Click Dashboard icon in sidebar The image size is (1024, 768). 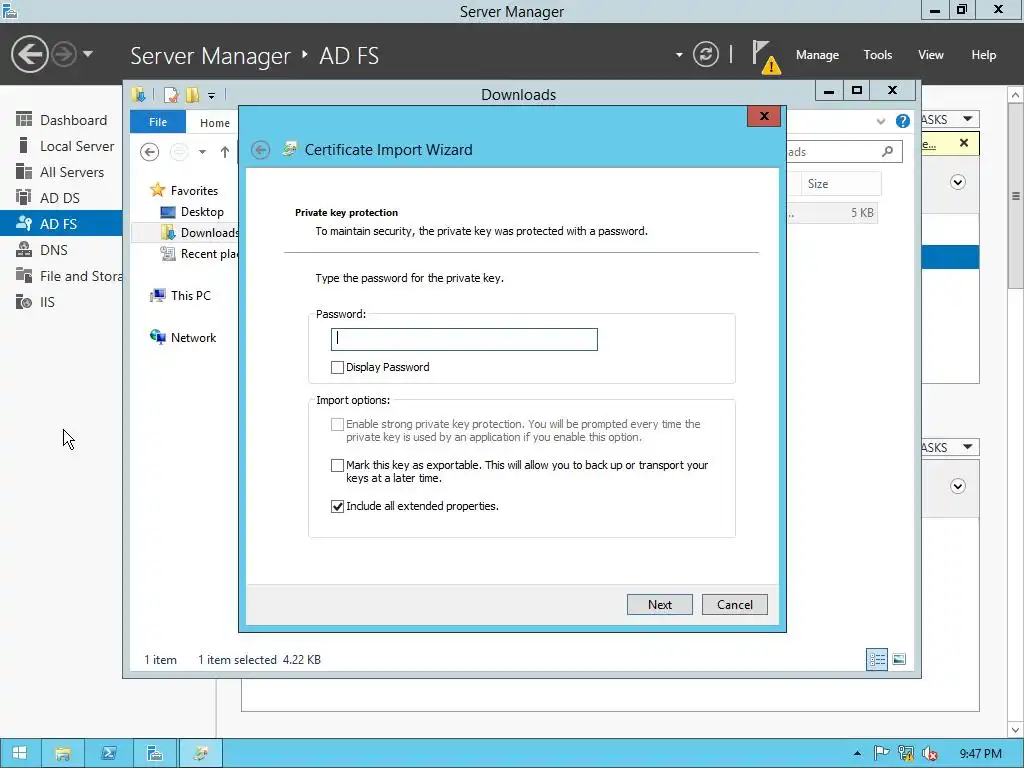point(24,120)
